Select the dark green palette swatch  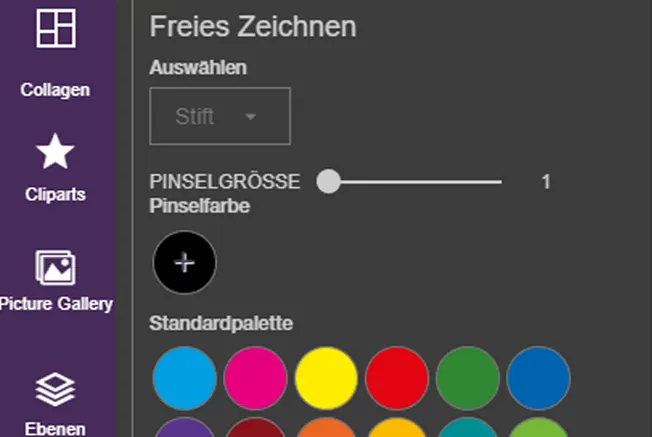click(467, 378)
